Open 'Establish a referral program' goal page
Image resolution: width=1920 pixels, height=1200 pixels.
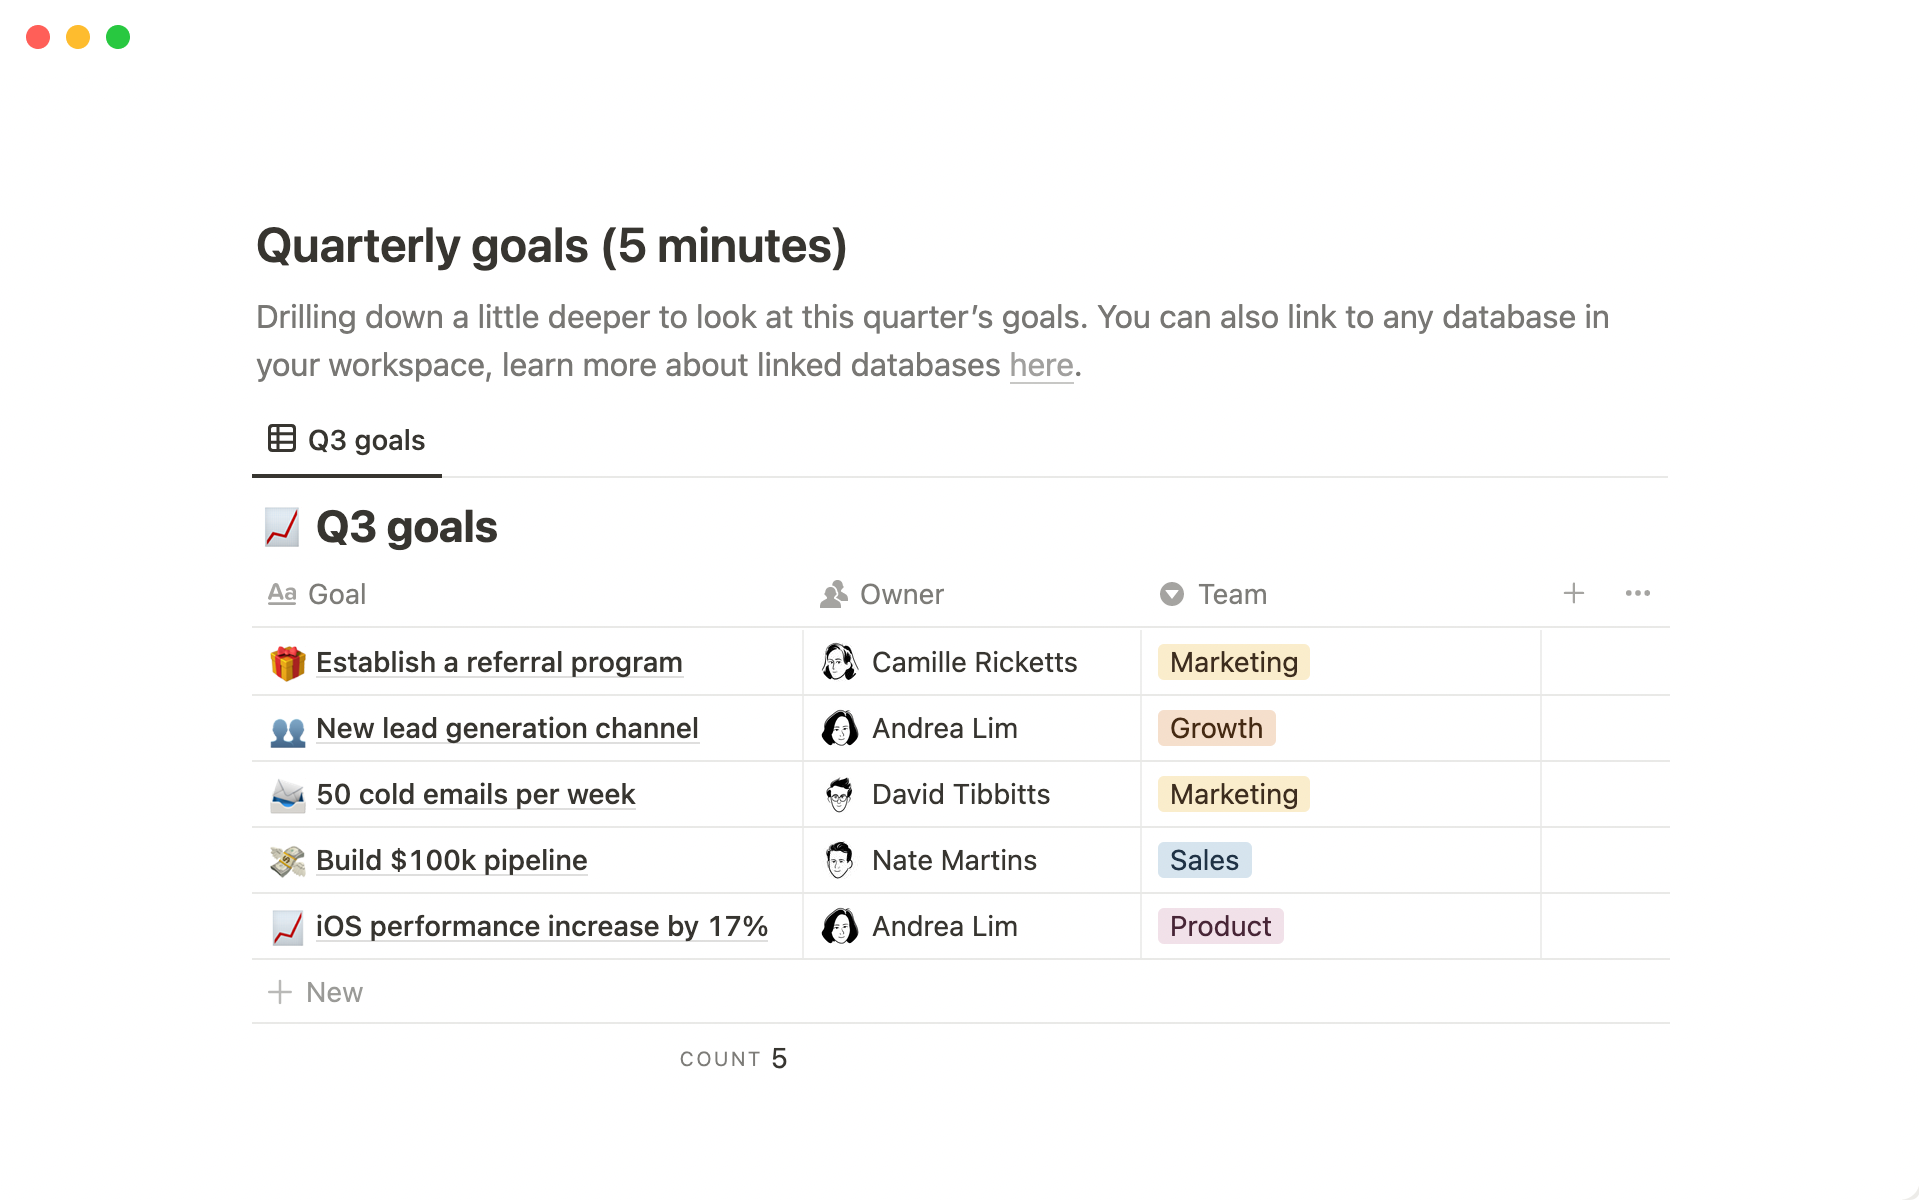click(x=499, y=662)
